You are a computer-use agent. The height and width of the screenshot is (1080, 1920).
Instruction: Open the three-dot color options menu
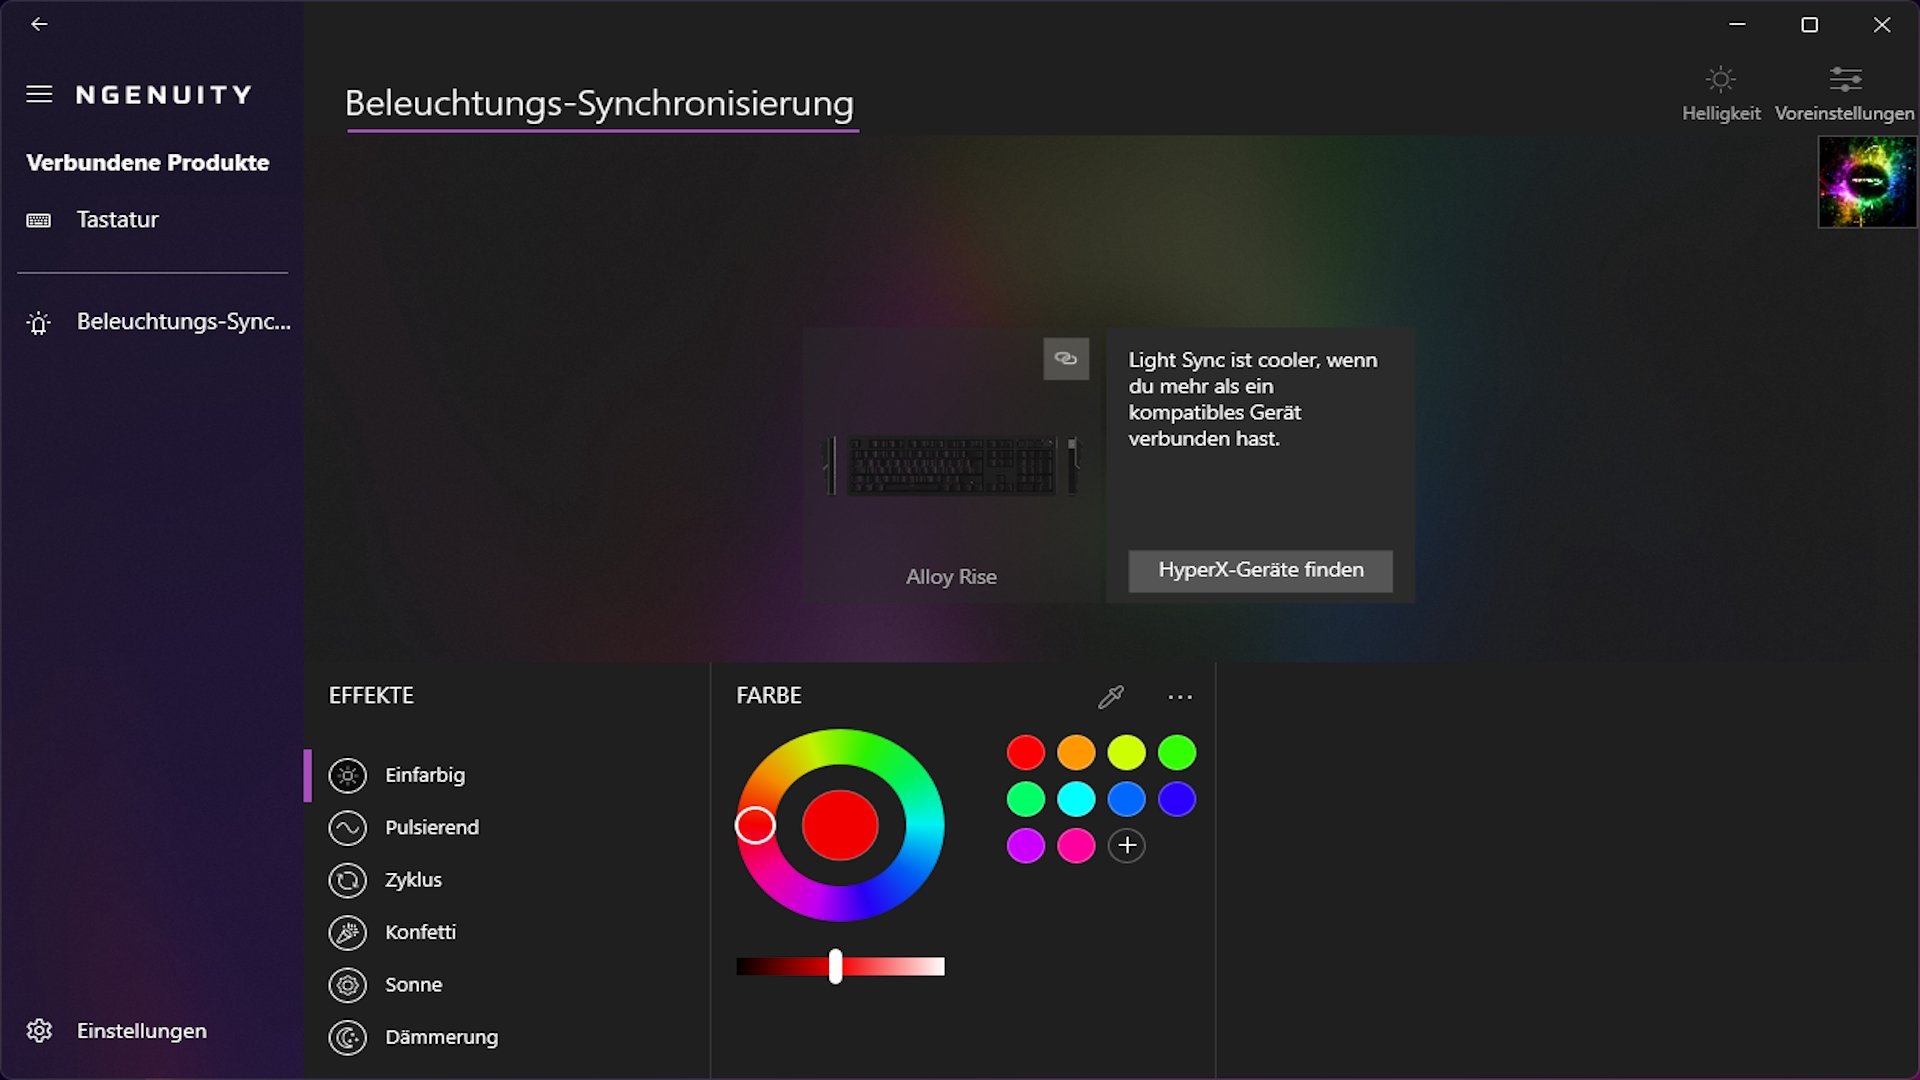1180,697
